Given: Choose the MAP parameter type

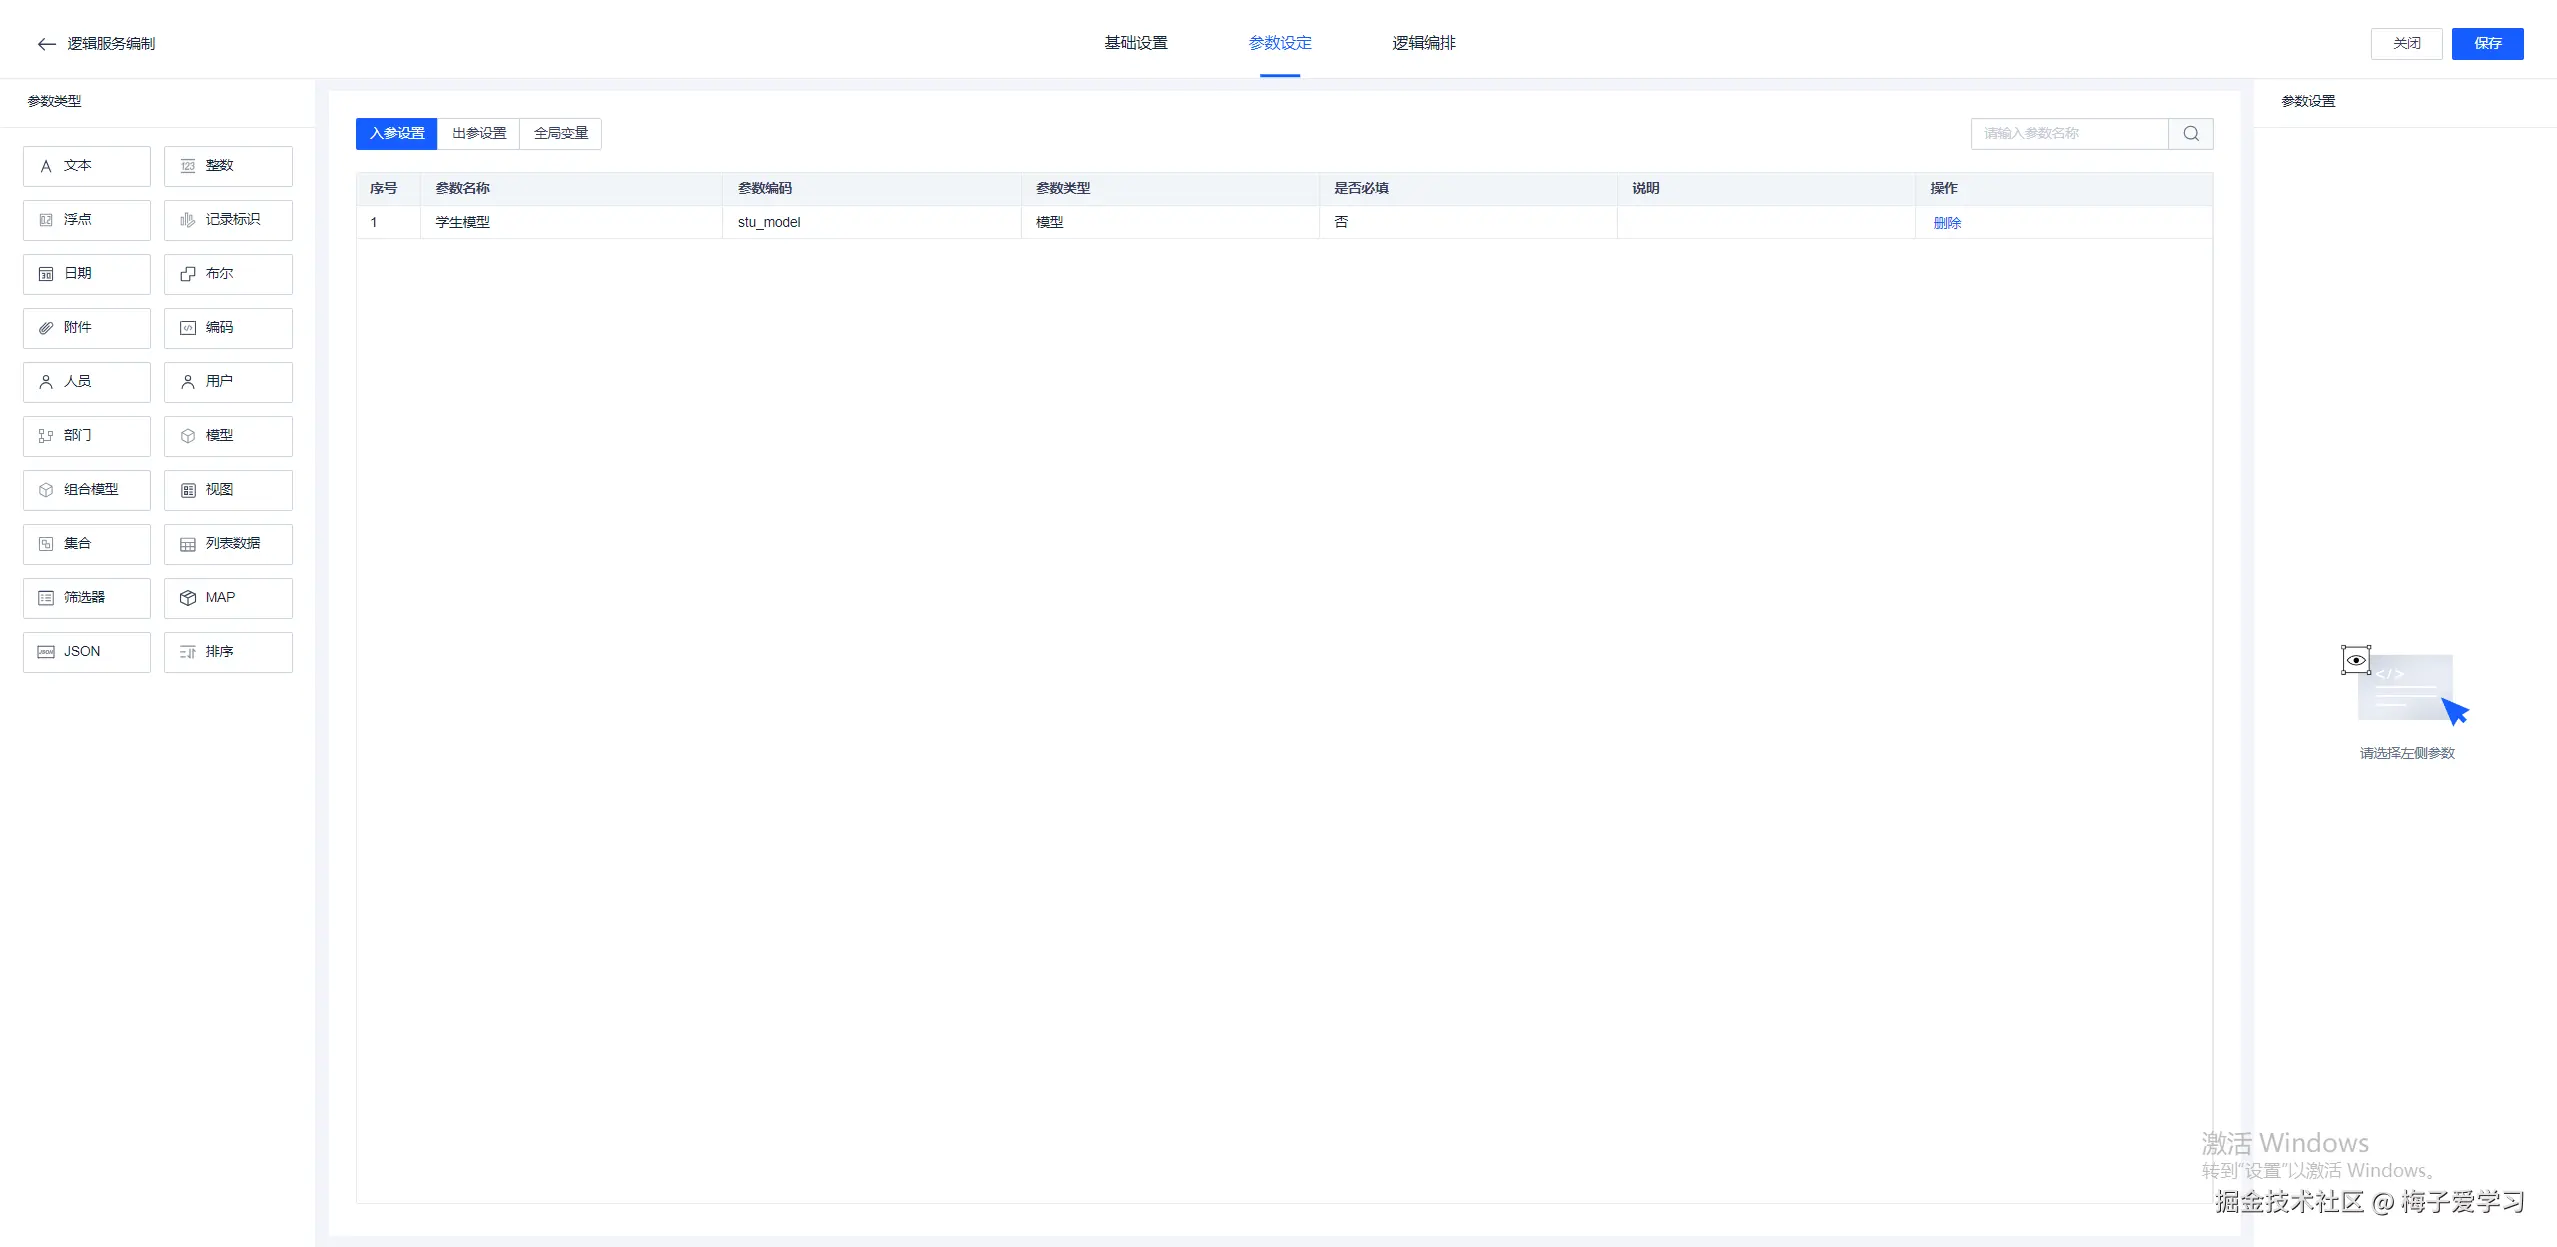Looking at the screenshot, I should 228,598.
